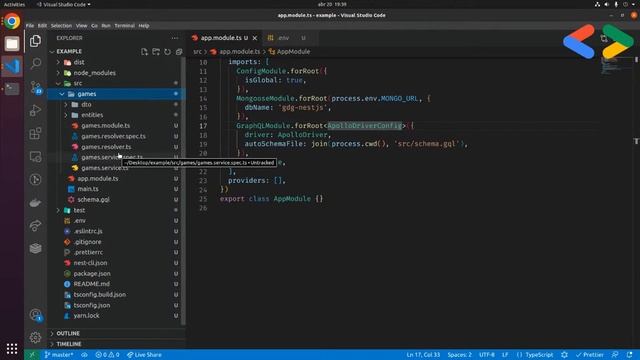
Task: Open Manage gear in activity bar
Action: 36,337
